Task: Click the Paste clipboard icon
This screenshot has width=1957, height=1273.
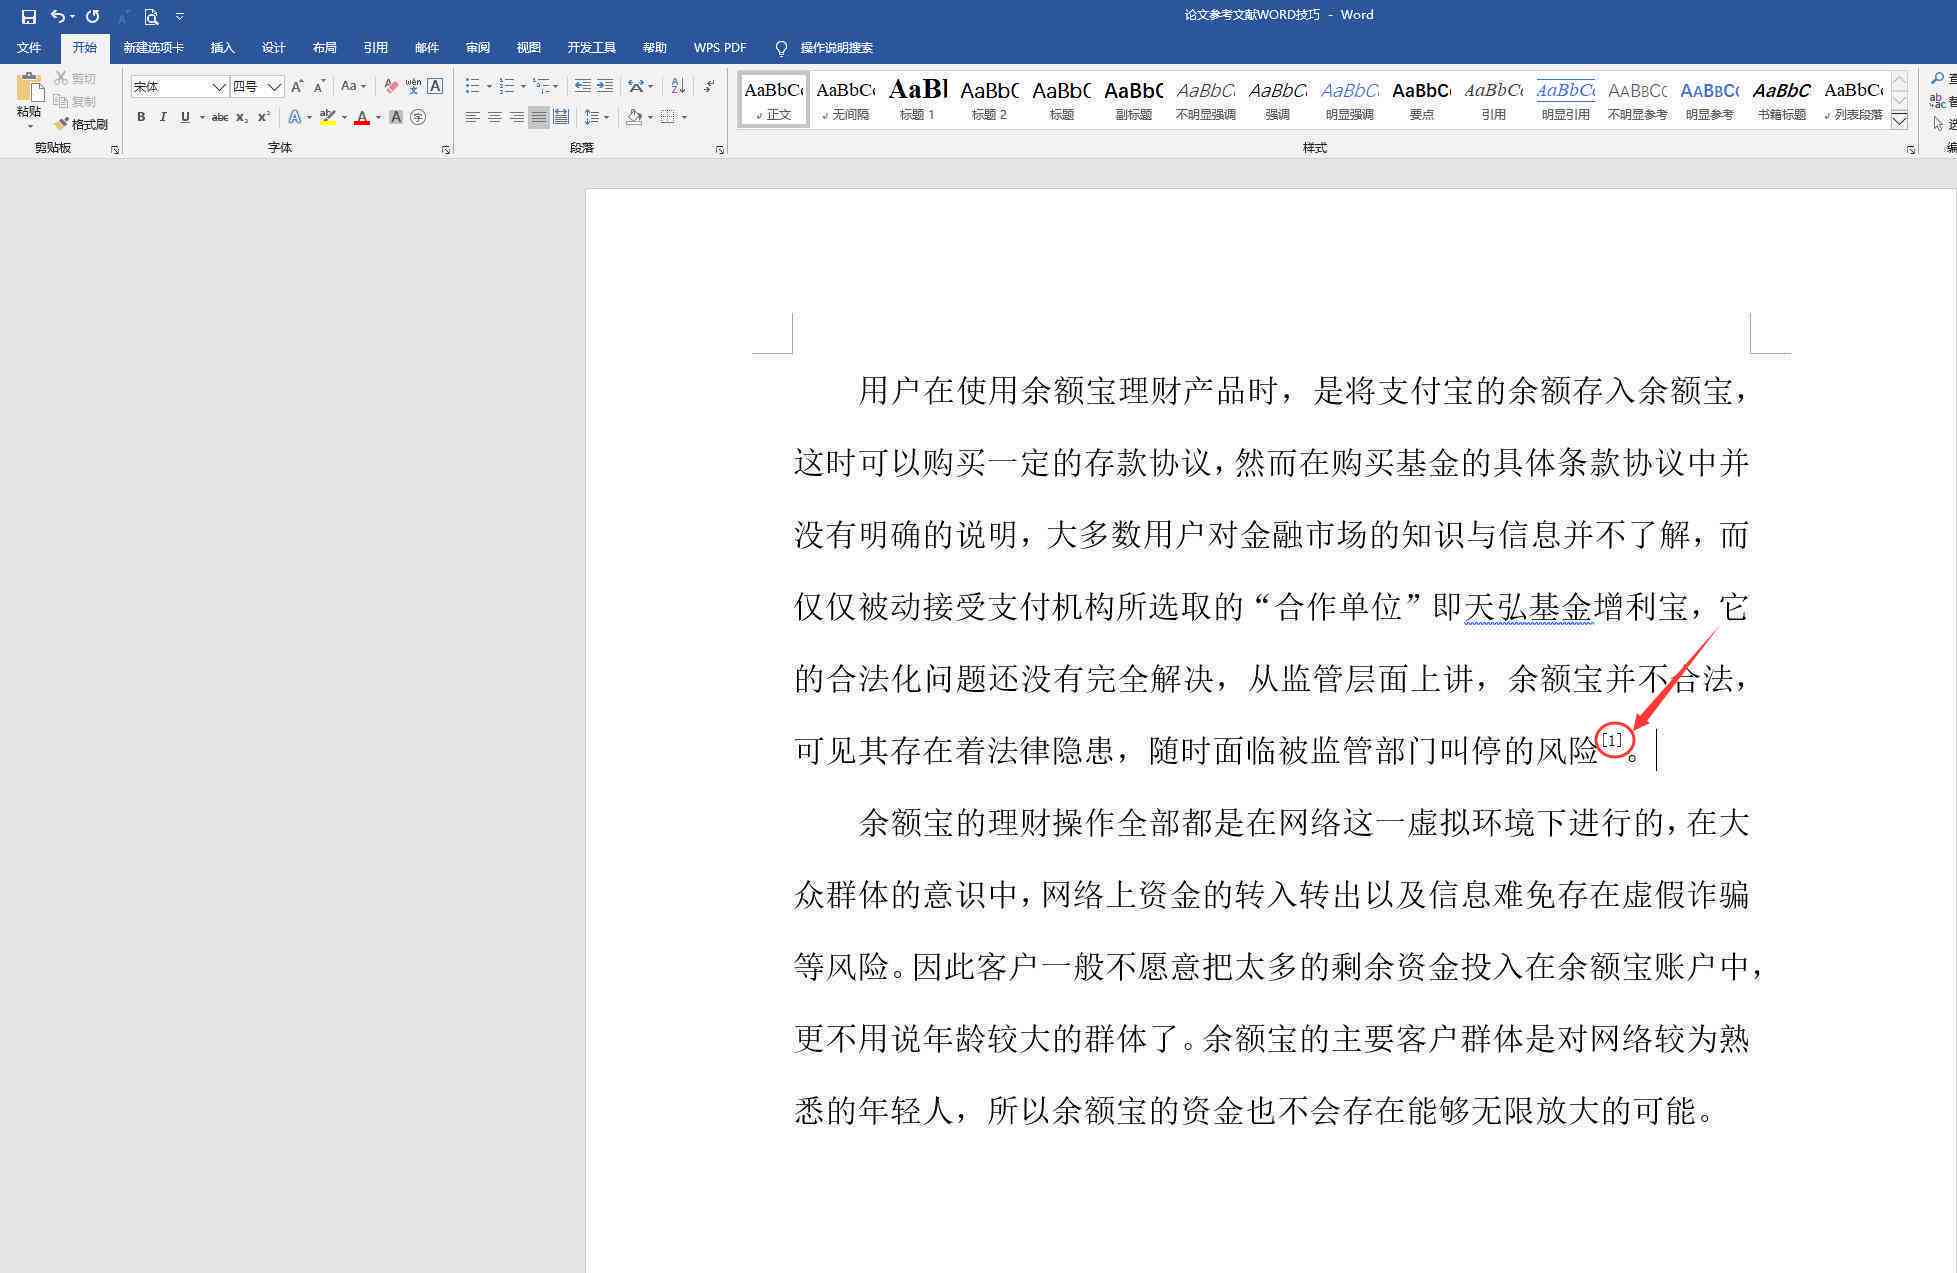Action: point(29,88)
